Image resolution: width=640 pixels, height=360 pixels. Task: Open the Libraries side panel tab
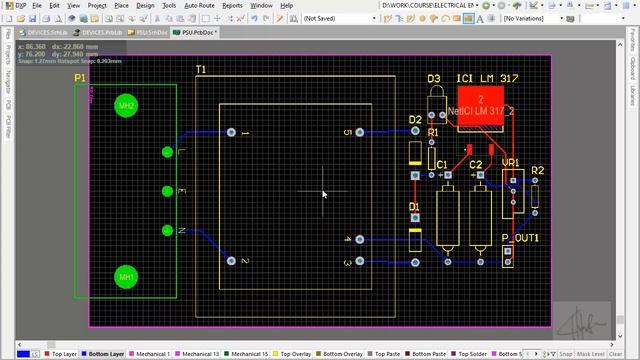pos(633,96)
